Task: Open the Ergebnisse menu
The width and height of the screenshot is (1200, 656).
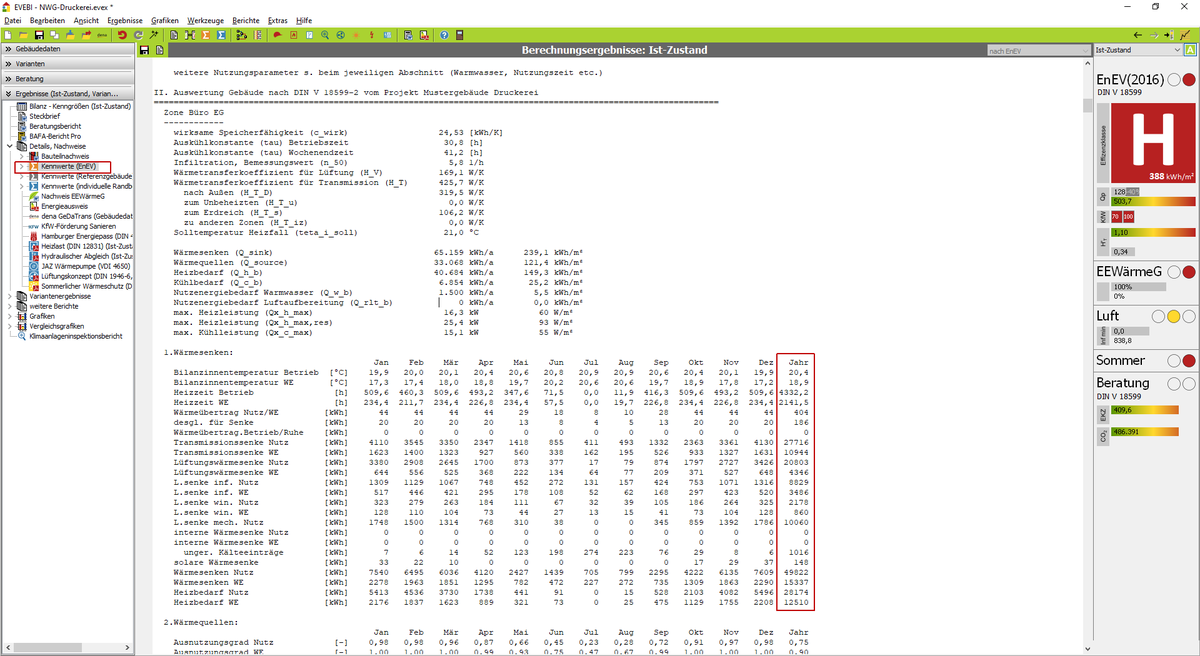Action: click(x=126, y=20)
